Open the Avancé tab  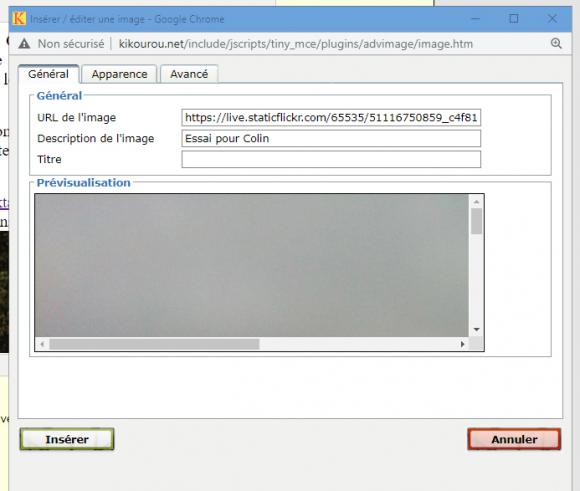189,74
